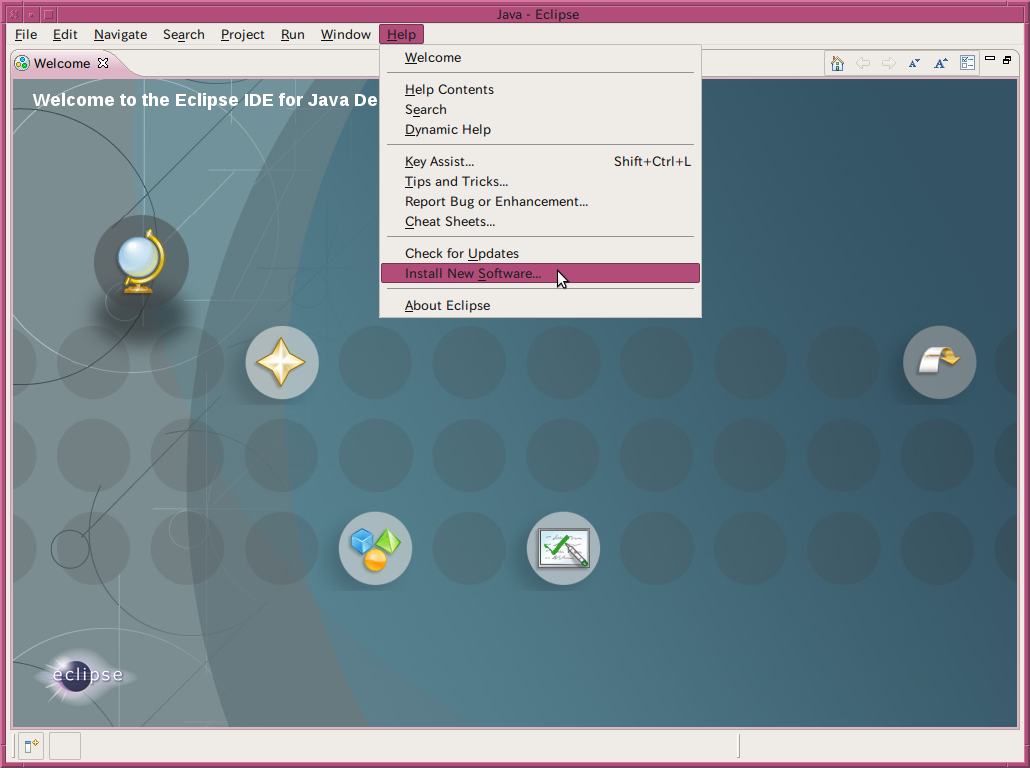
Task: Click the forward navigation arrow
Action: coord(889,63)
